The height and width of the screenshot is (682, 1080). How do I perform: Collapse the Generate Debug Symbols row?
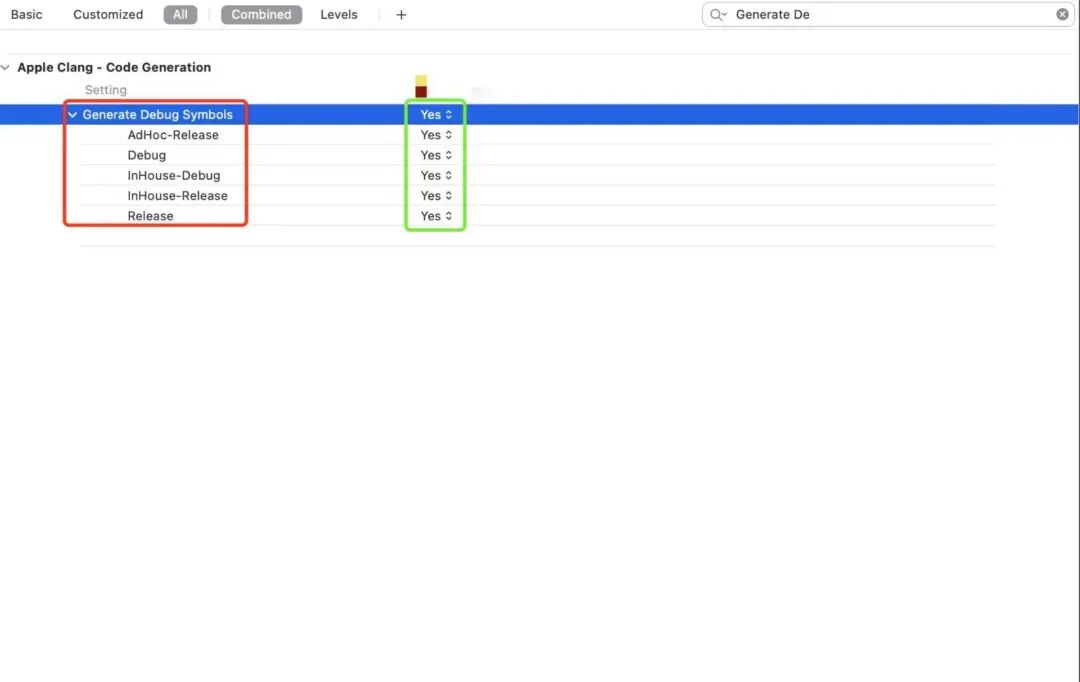click(72, 115)
